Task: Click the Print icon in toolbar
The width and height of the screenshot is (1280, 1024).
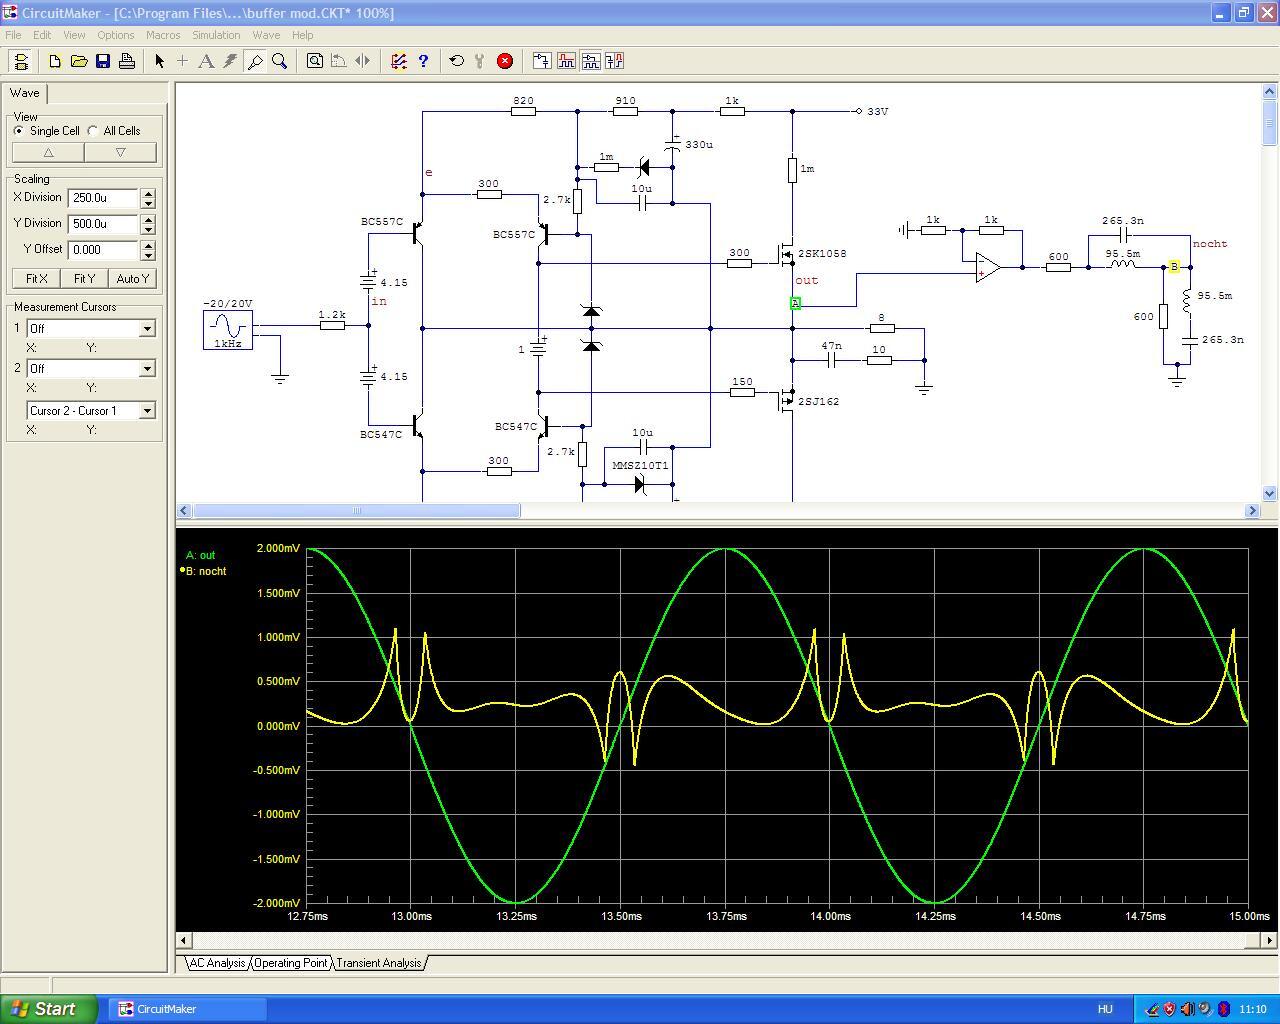Action: coord(127,61)
